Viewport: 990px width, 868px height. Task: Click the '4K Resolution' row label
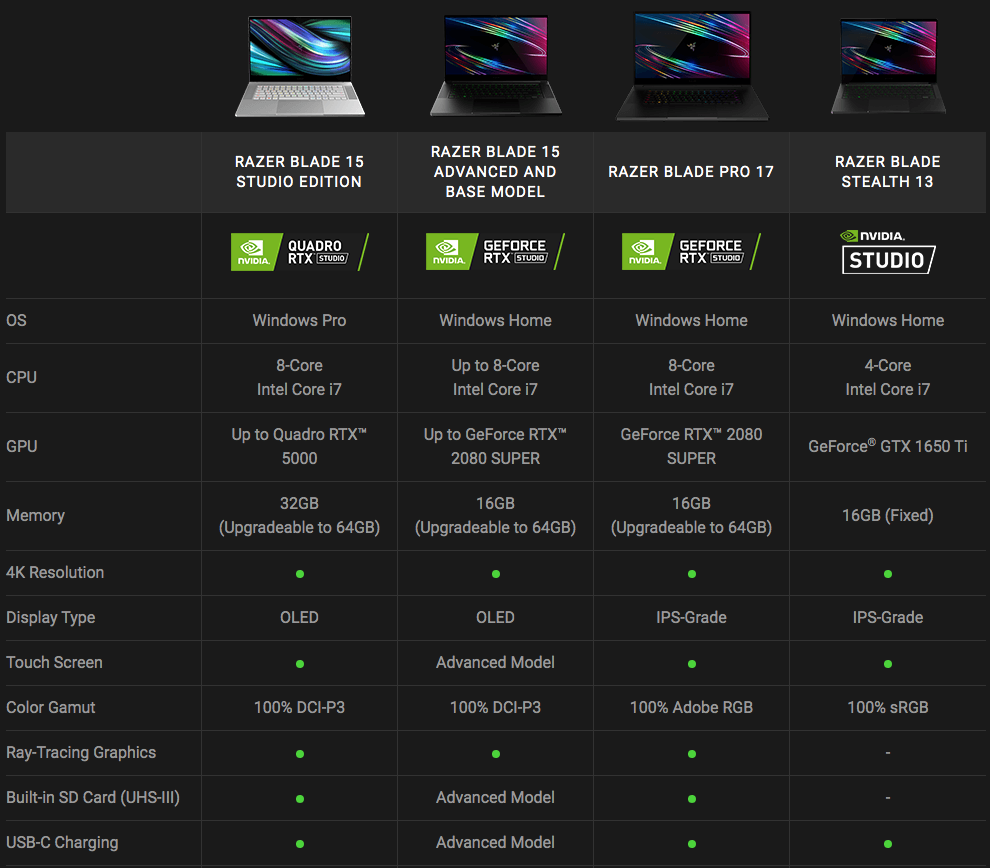tap(55, 573)
